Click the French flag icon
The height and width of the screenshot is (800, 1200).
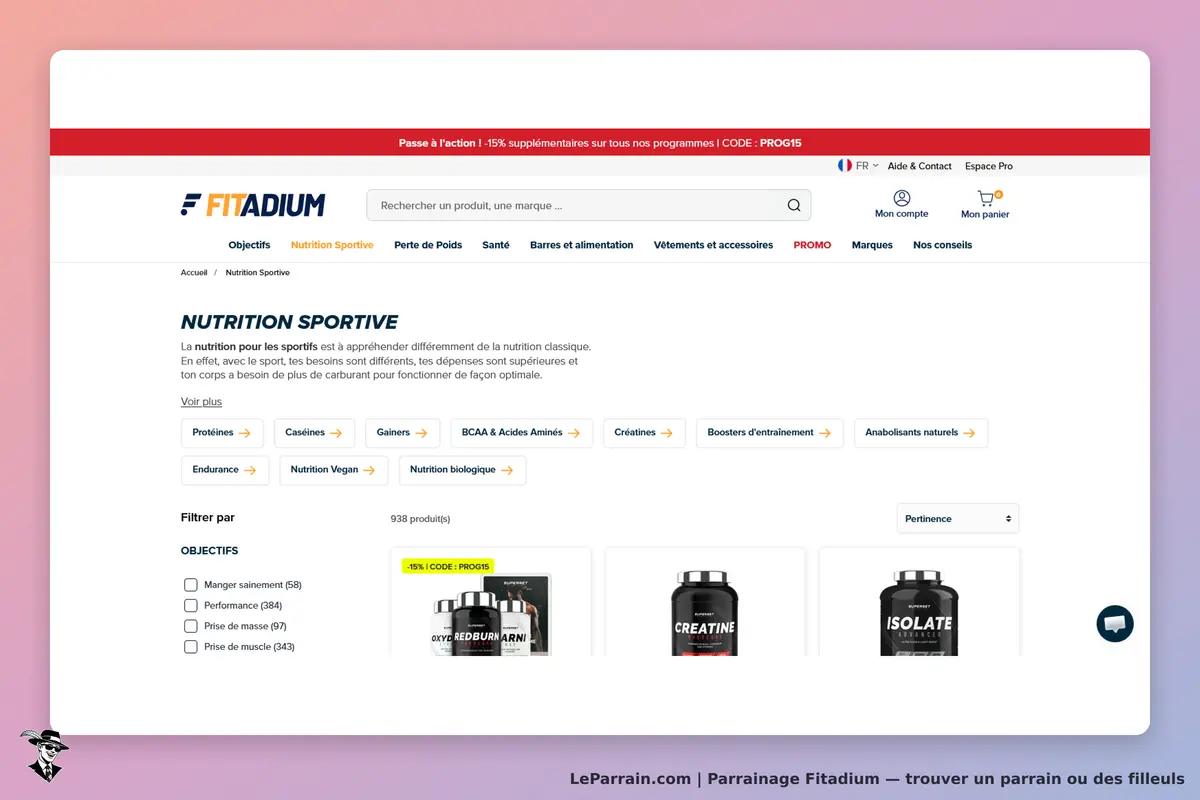[845, 166]
